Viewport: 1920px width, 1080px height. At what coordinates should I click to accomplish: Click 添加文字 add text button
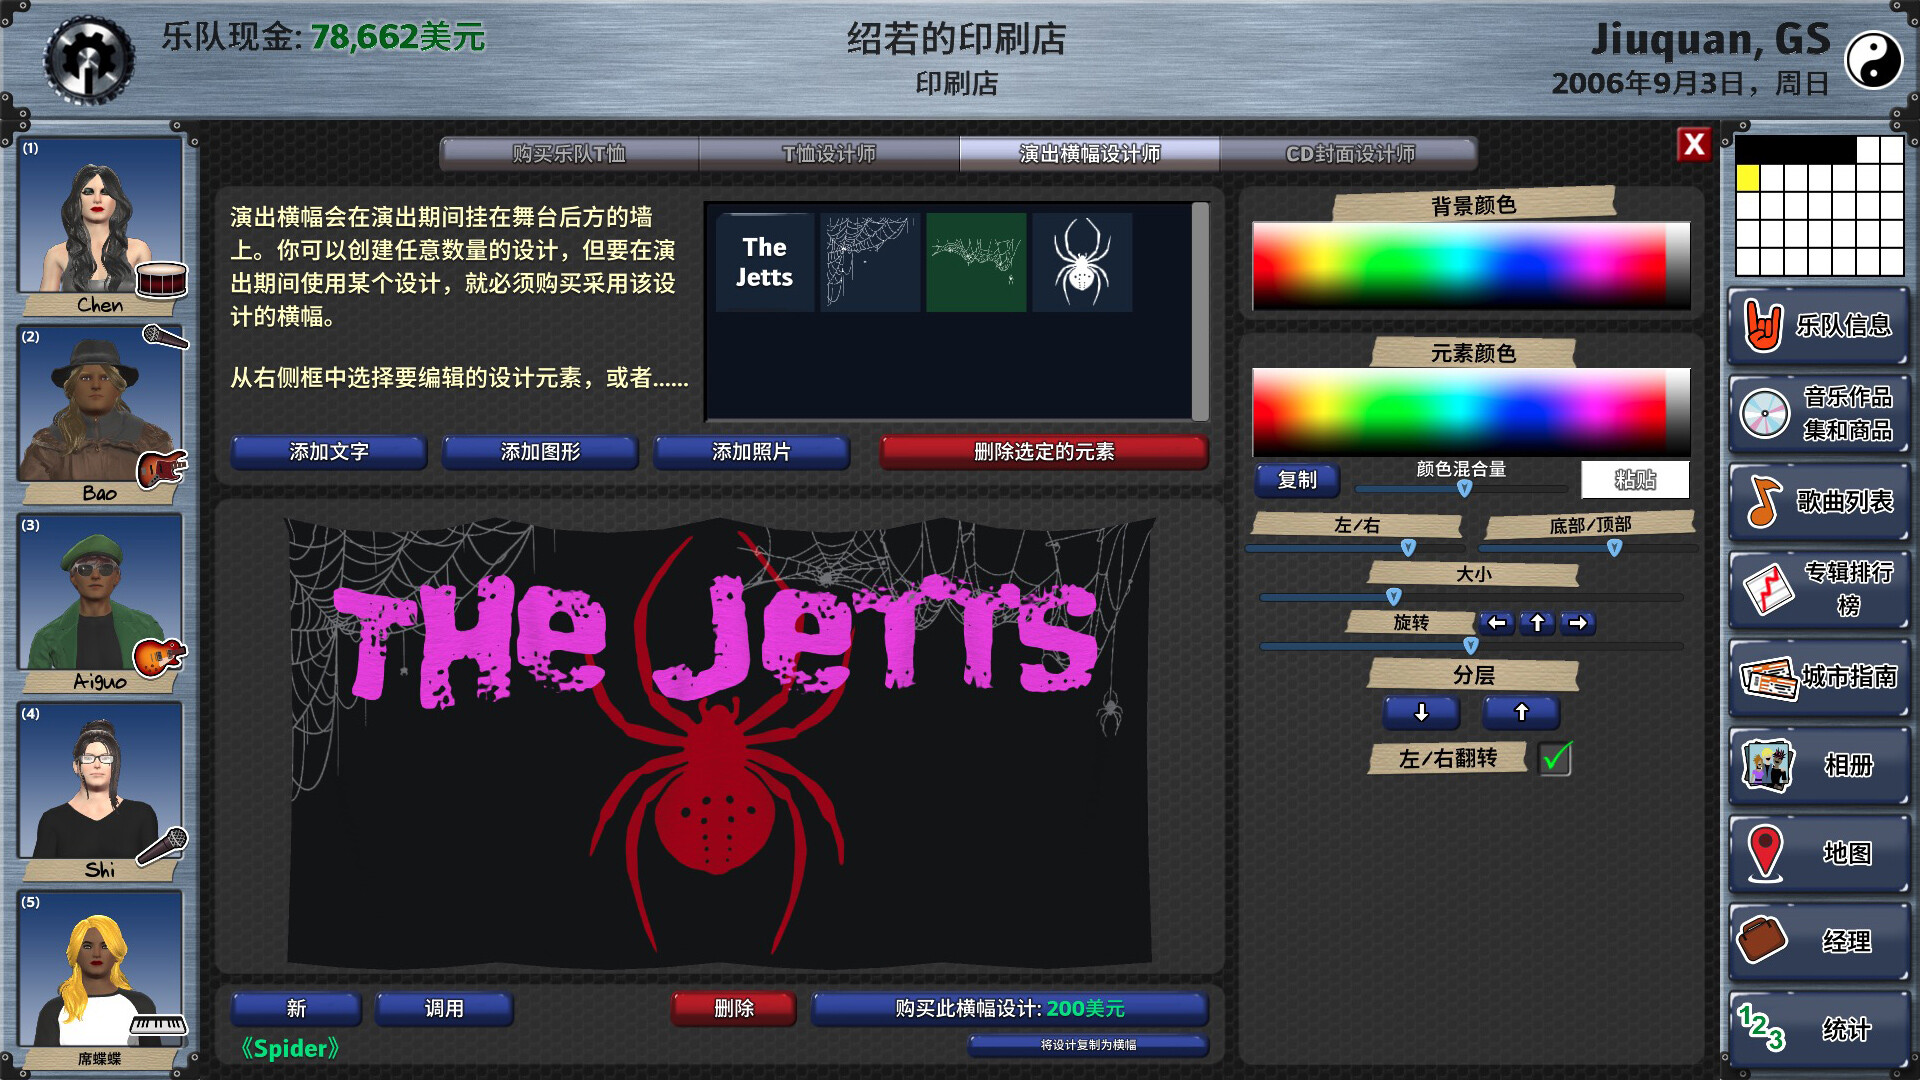[329, 452]
